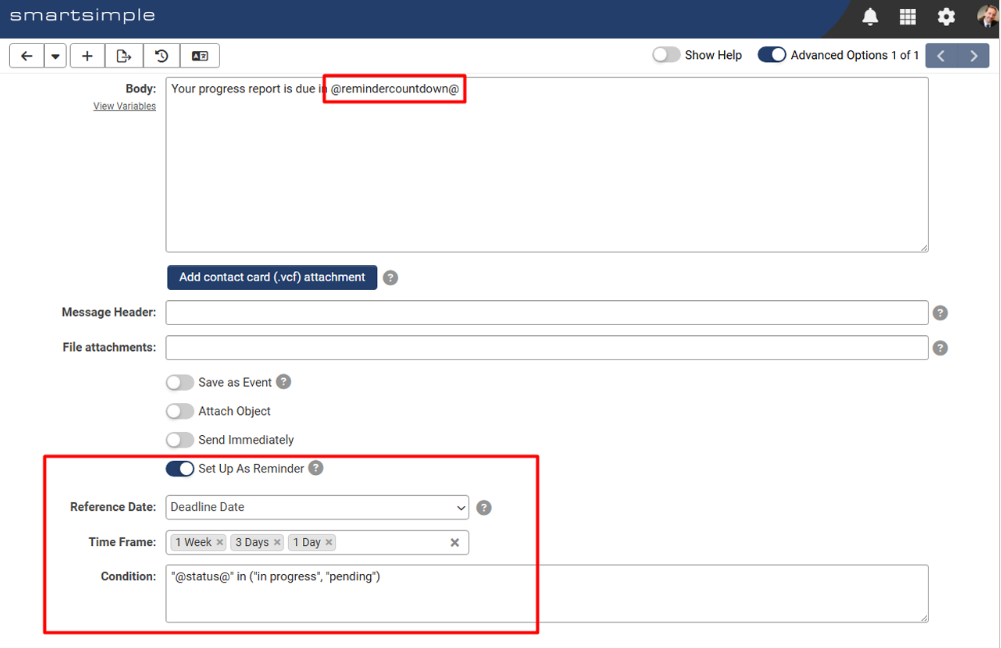
Task: Click the translation/language card toolbar icon
Action: tap(200, 56)
